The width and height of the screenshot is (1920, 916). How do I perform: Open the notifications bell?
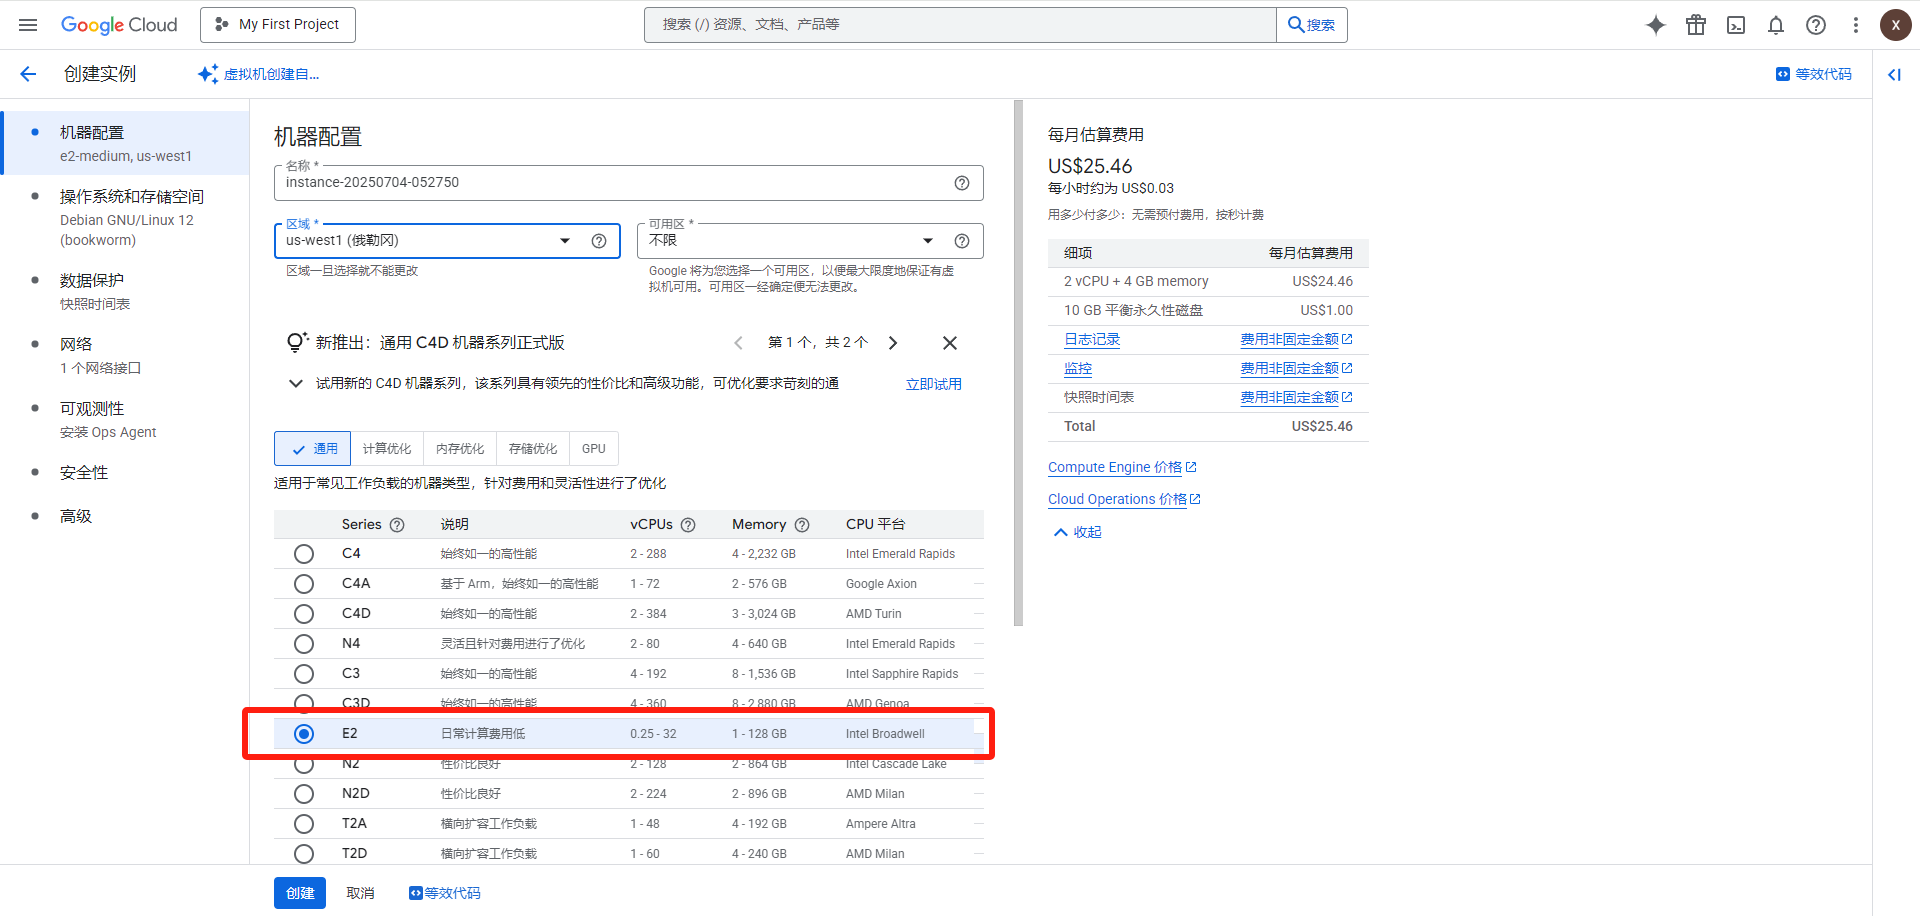pyautogui.click(x=1776, y=25)
